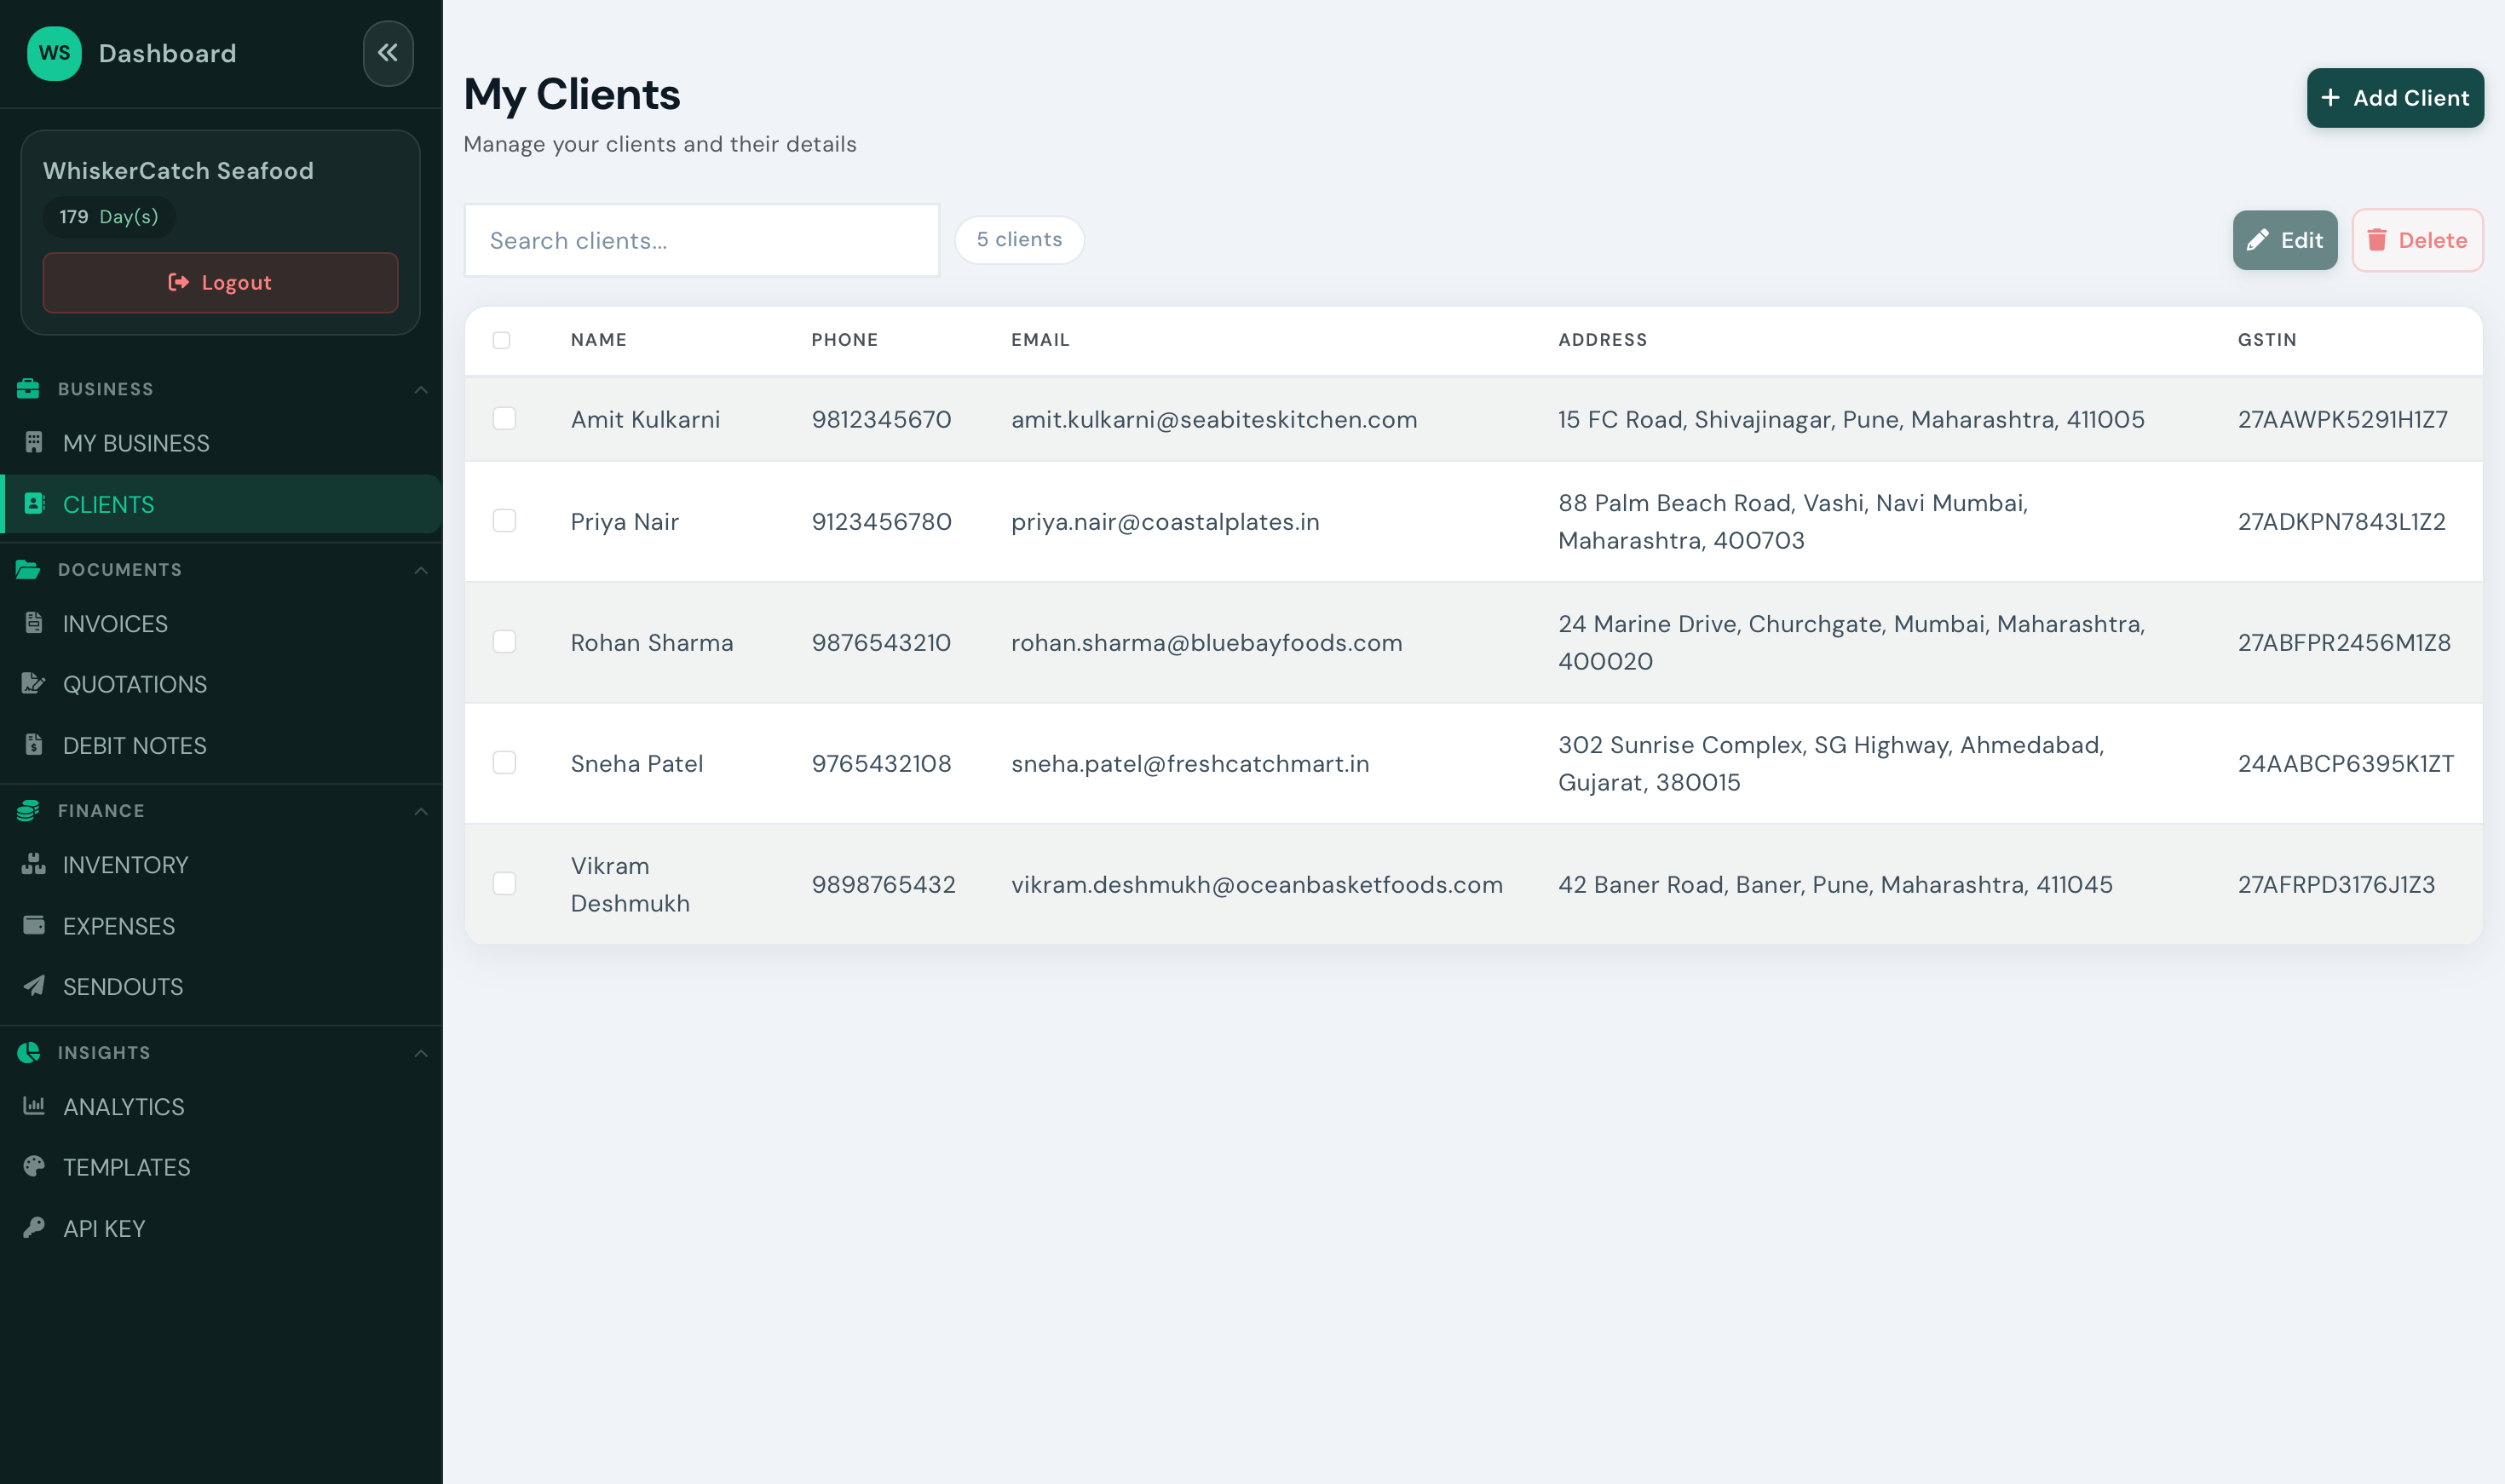Collapse the DOCUMENTS group
This screenshot has height=1484, width=2505.
(421, 570)
